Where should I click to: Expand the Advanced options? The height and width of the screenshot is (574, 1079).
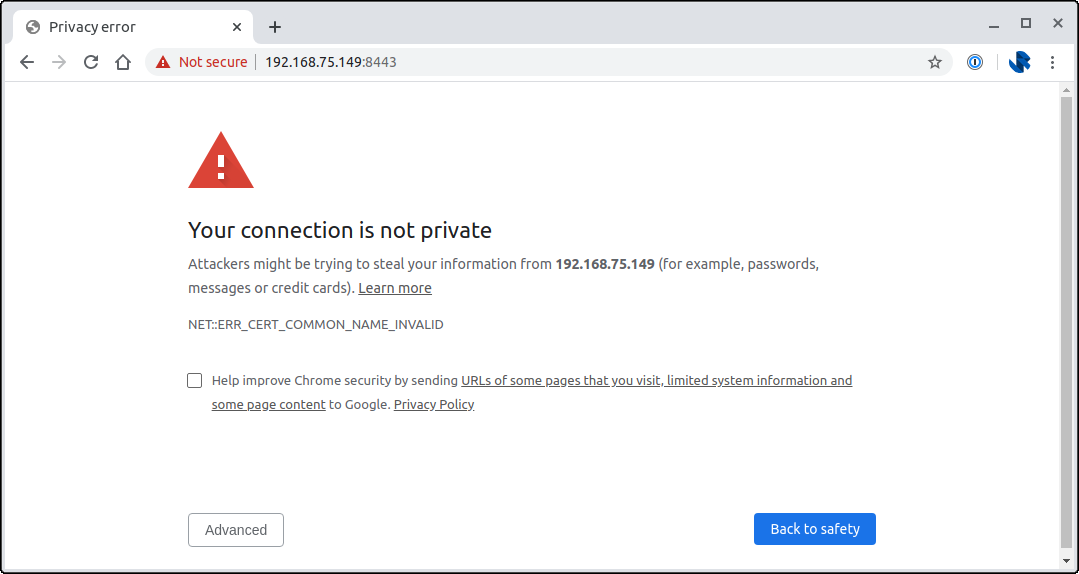[236, 530]
